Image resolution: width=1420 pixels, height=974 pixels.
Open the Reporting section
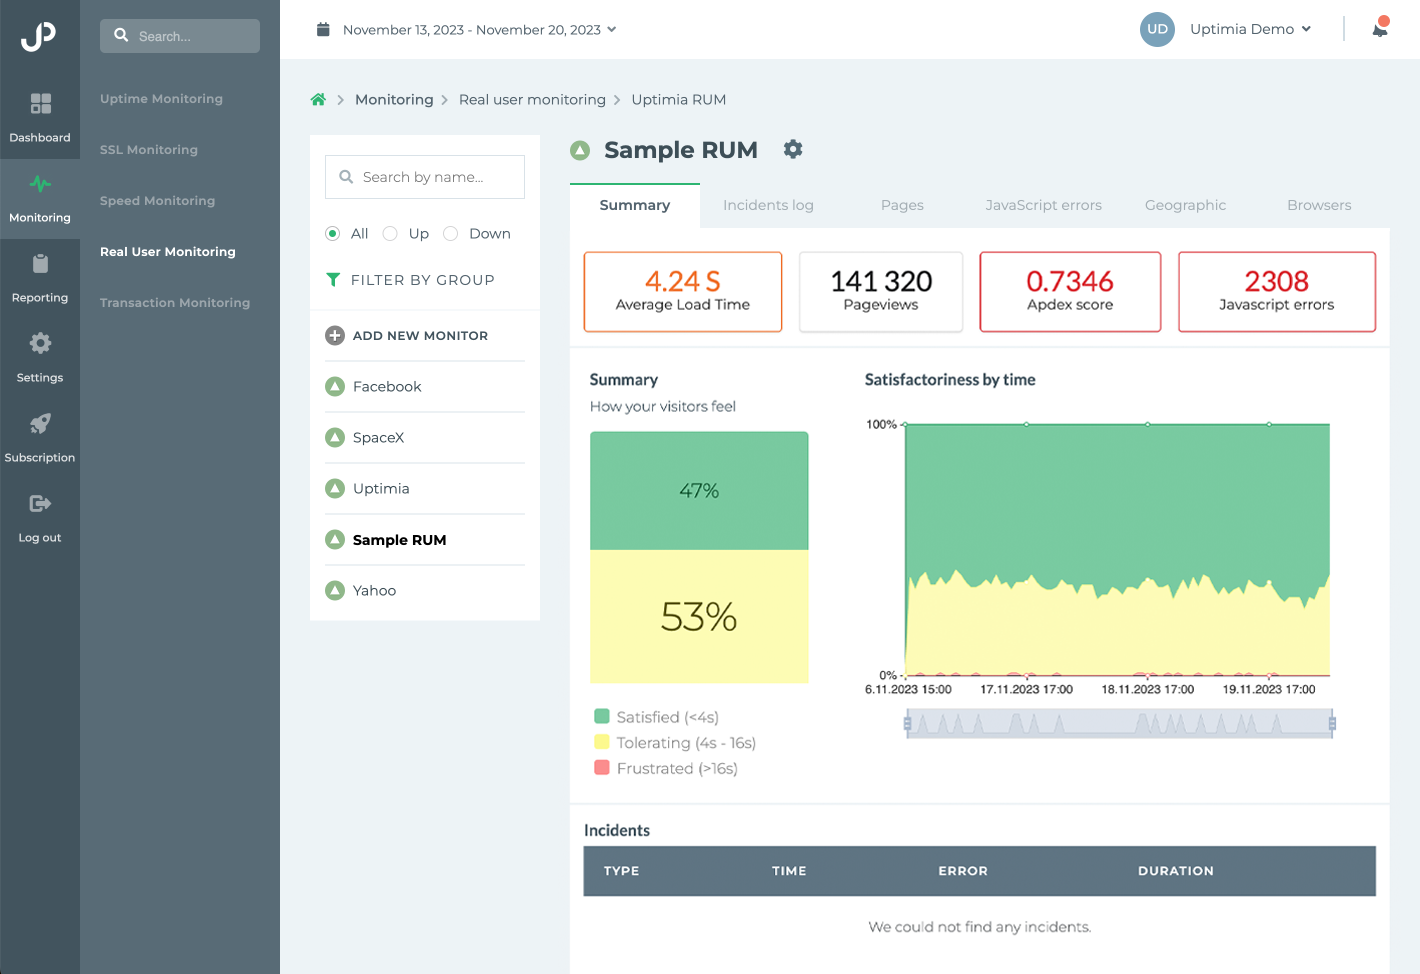(40, 277)
